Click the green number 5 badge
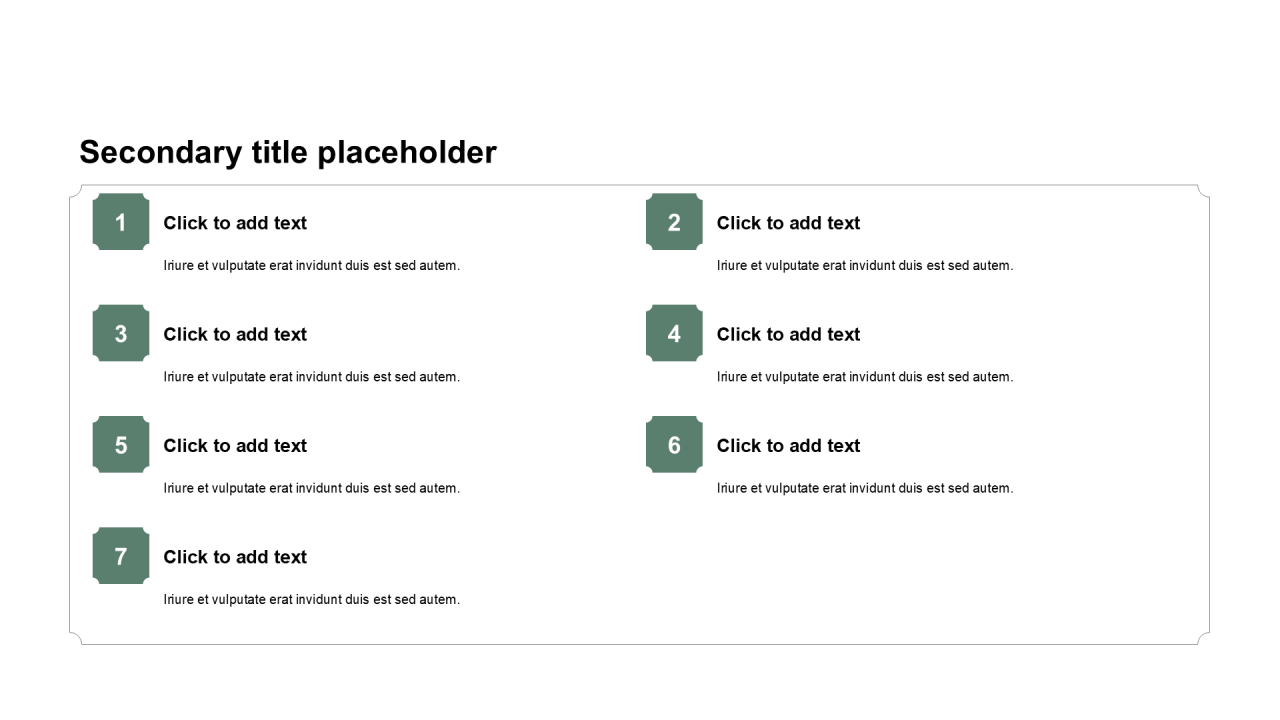Viewport: 1280px width, 720px height. pos(121,445)
